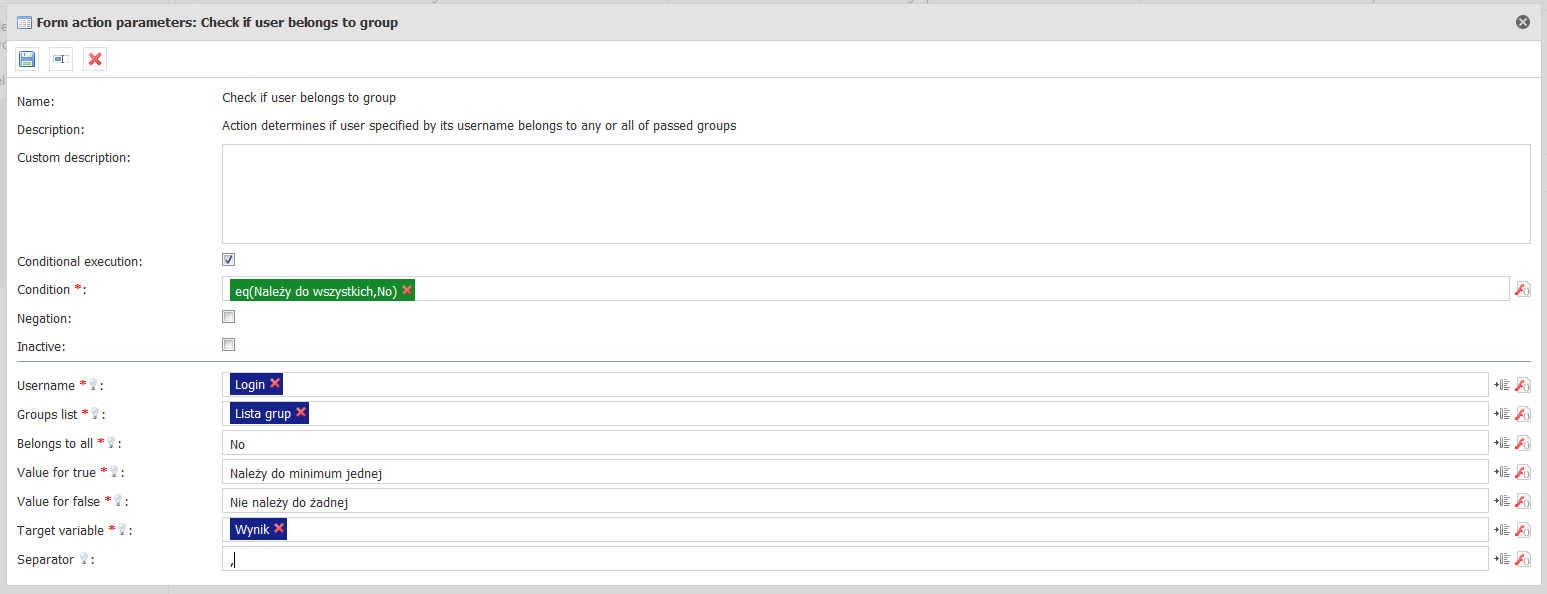
Task: Click the variable list icon for Groups list
Action: pos(1501,414)
